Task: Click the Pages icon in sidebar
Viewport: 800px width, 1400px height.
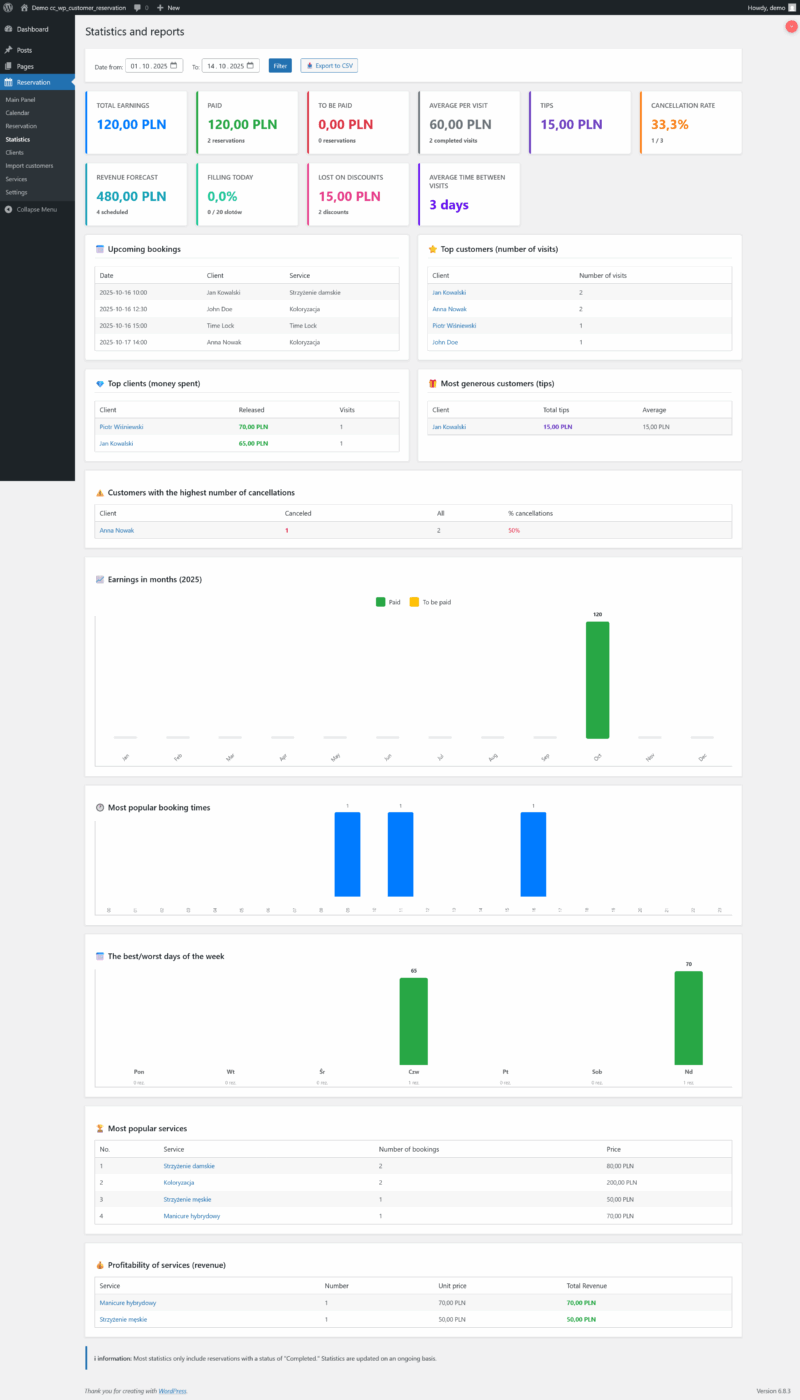Action: [8, 66]
